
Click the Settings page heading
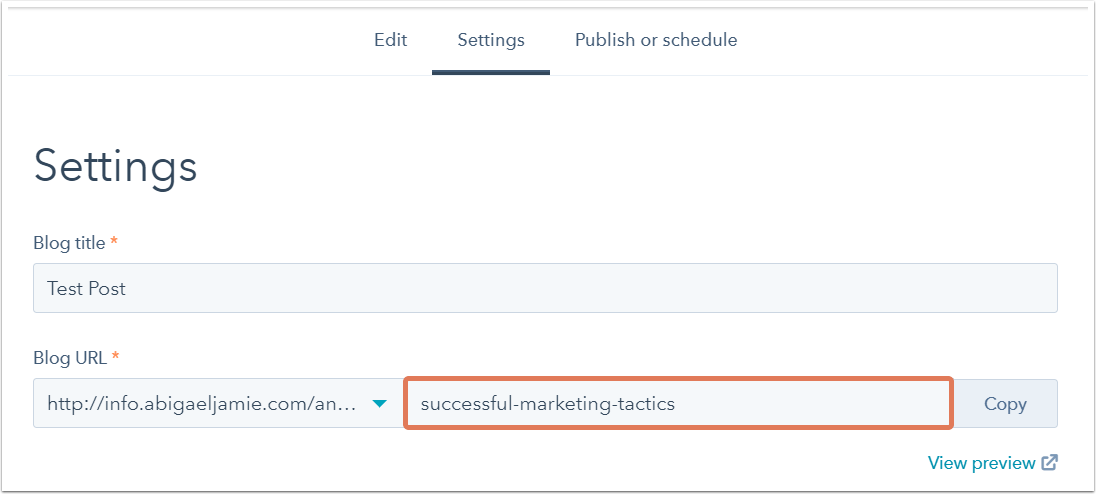coord(115,167)
